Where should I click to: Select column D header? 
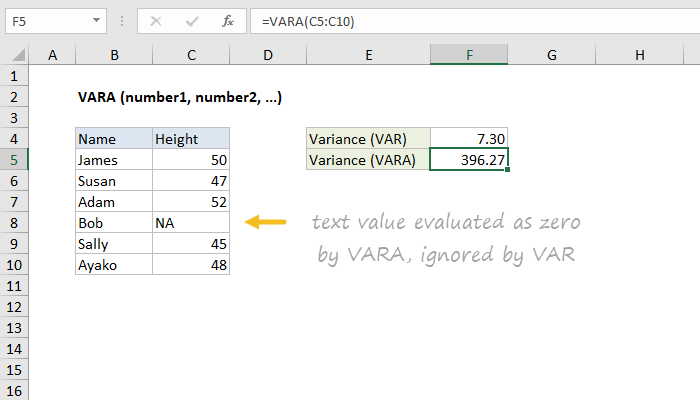tap(268, 55)
